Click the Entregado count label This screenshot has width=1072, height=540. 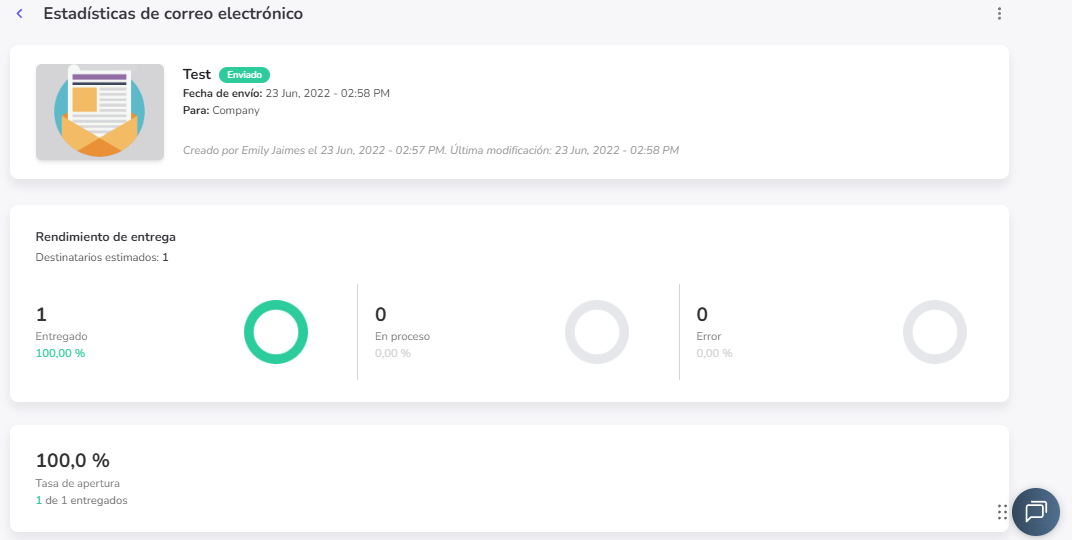tap(61, 337)
